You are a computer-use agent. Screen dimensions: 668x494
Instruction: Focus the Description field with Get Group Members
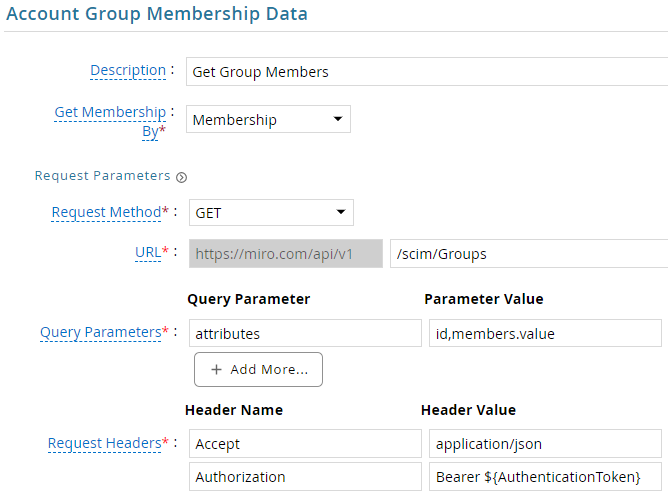(427, 72)
